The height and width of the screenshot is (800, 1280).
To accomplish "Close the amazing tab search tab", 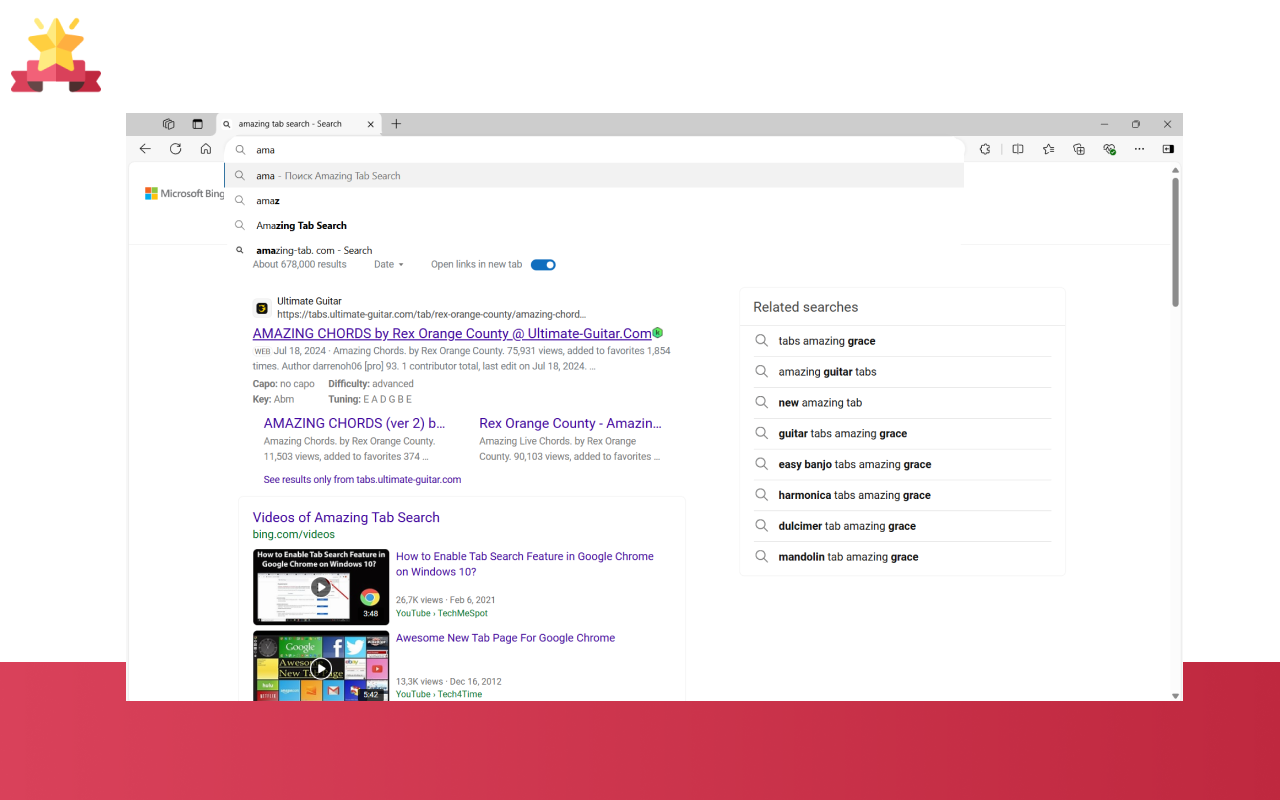I will click(371, 124).
